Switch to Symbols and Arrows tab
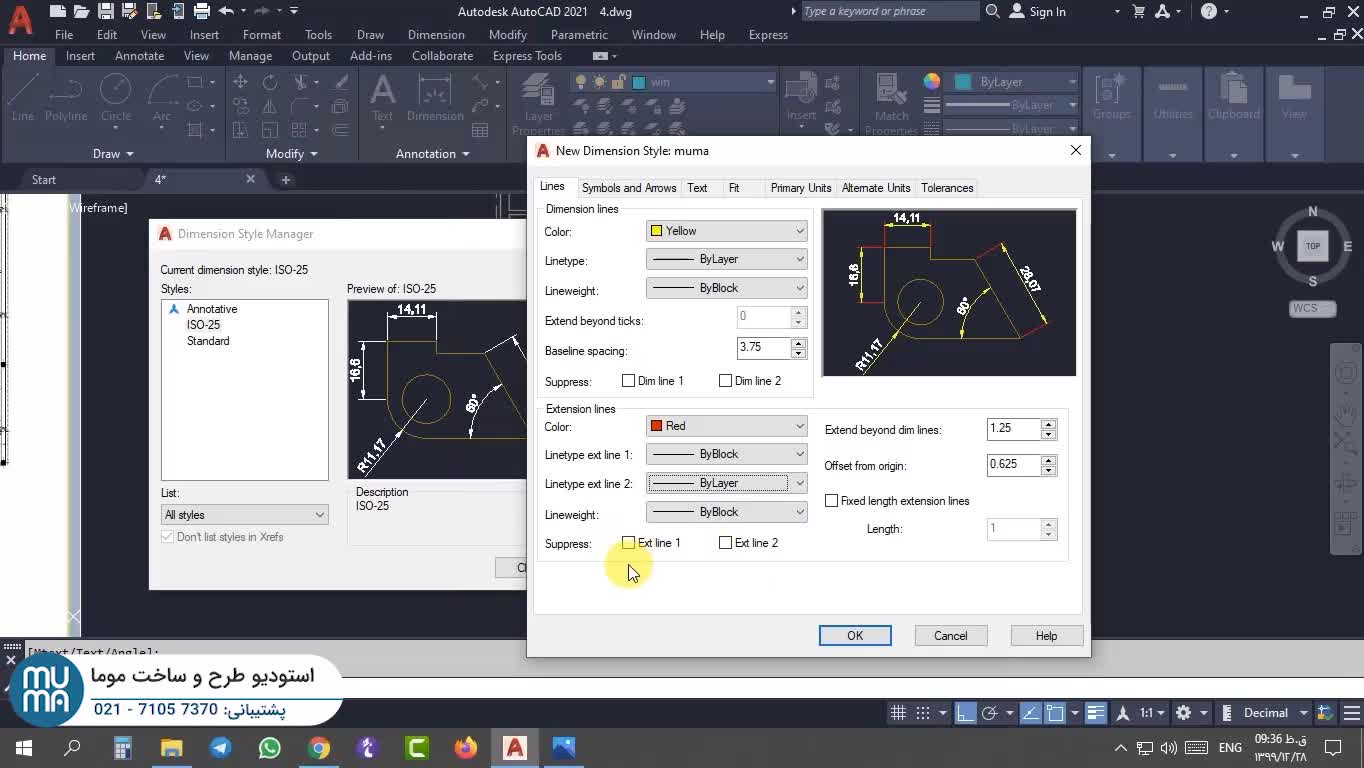Viewport: 1364px width, 768px height. (628, 188)
